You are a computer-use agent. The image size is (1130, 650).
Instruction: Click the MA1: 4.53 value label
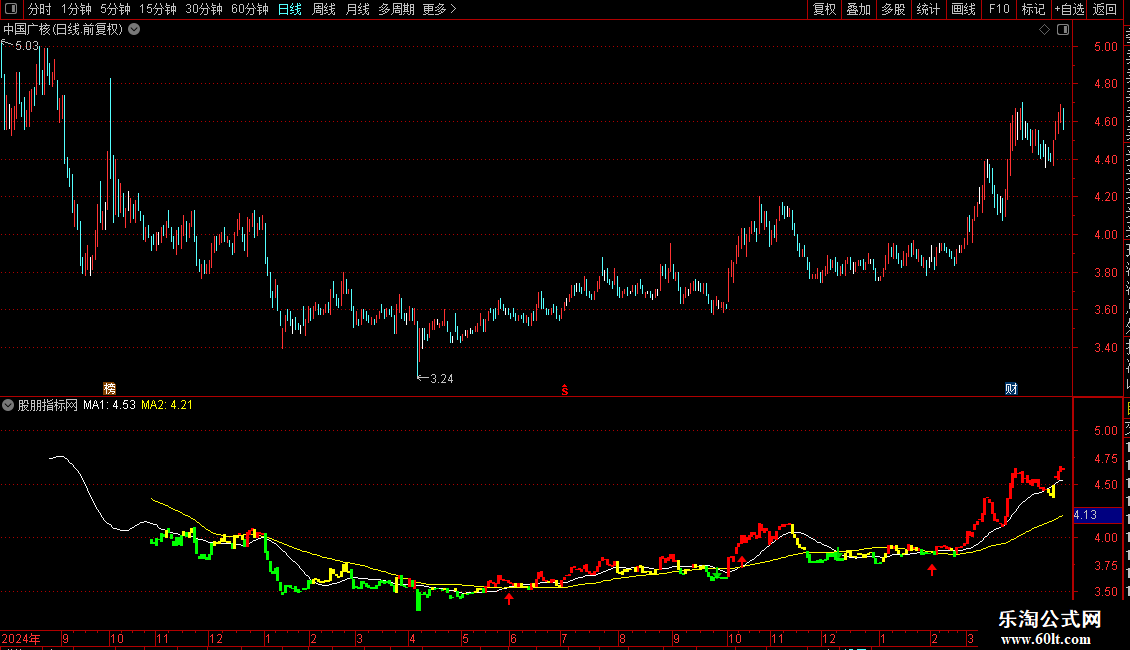click(109, 405)
